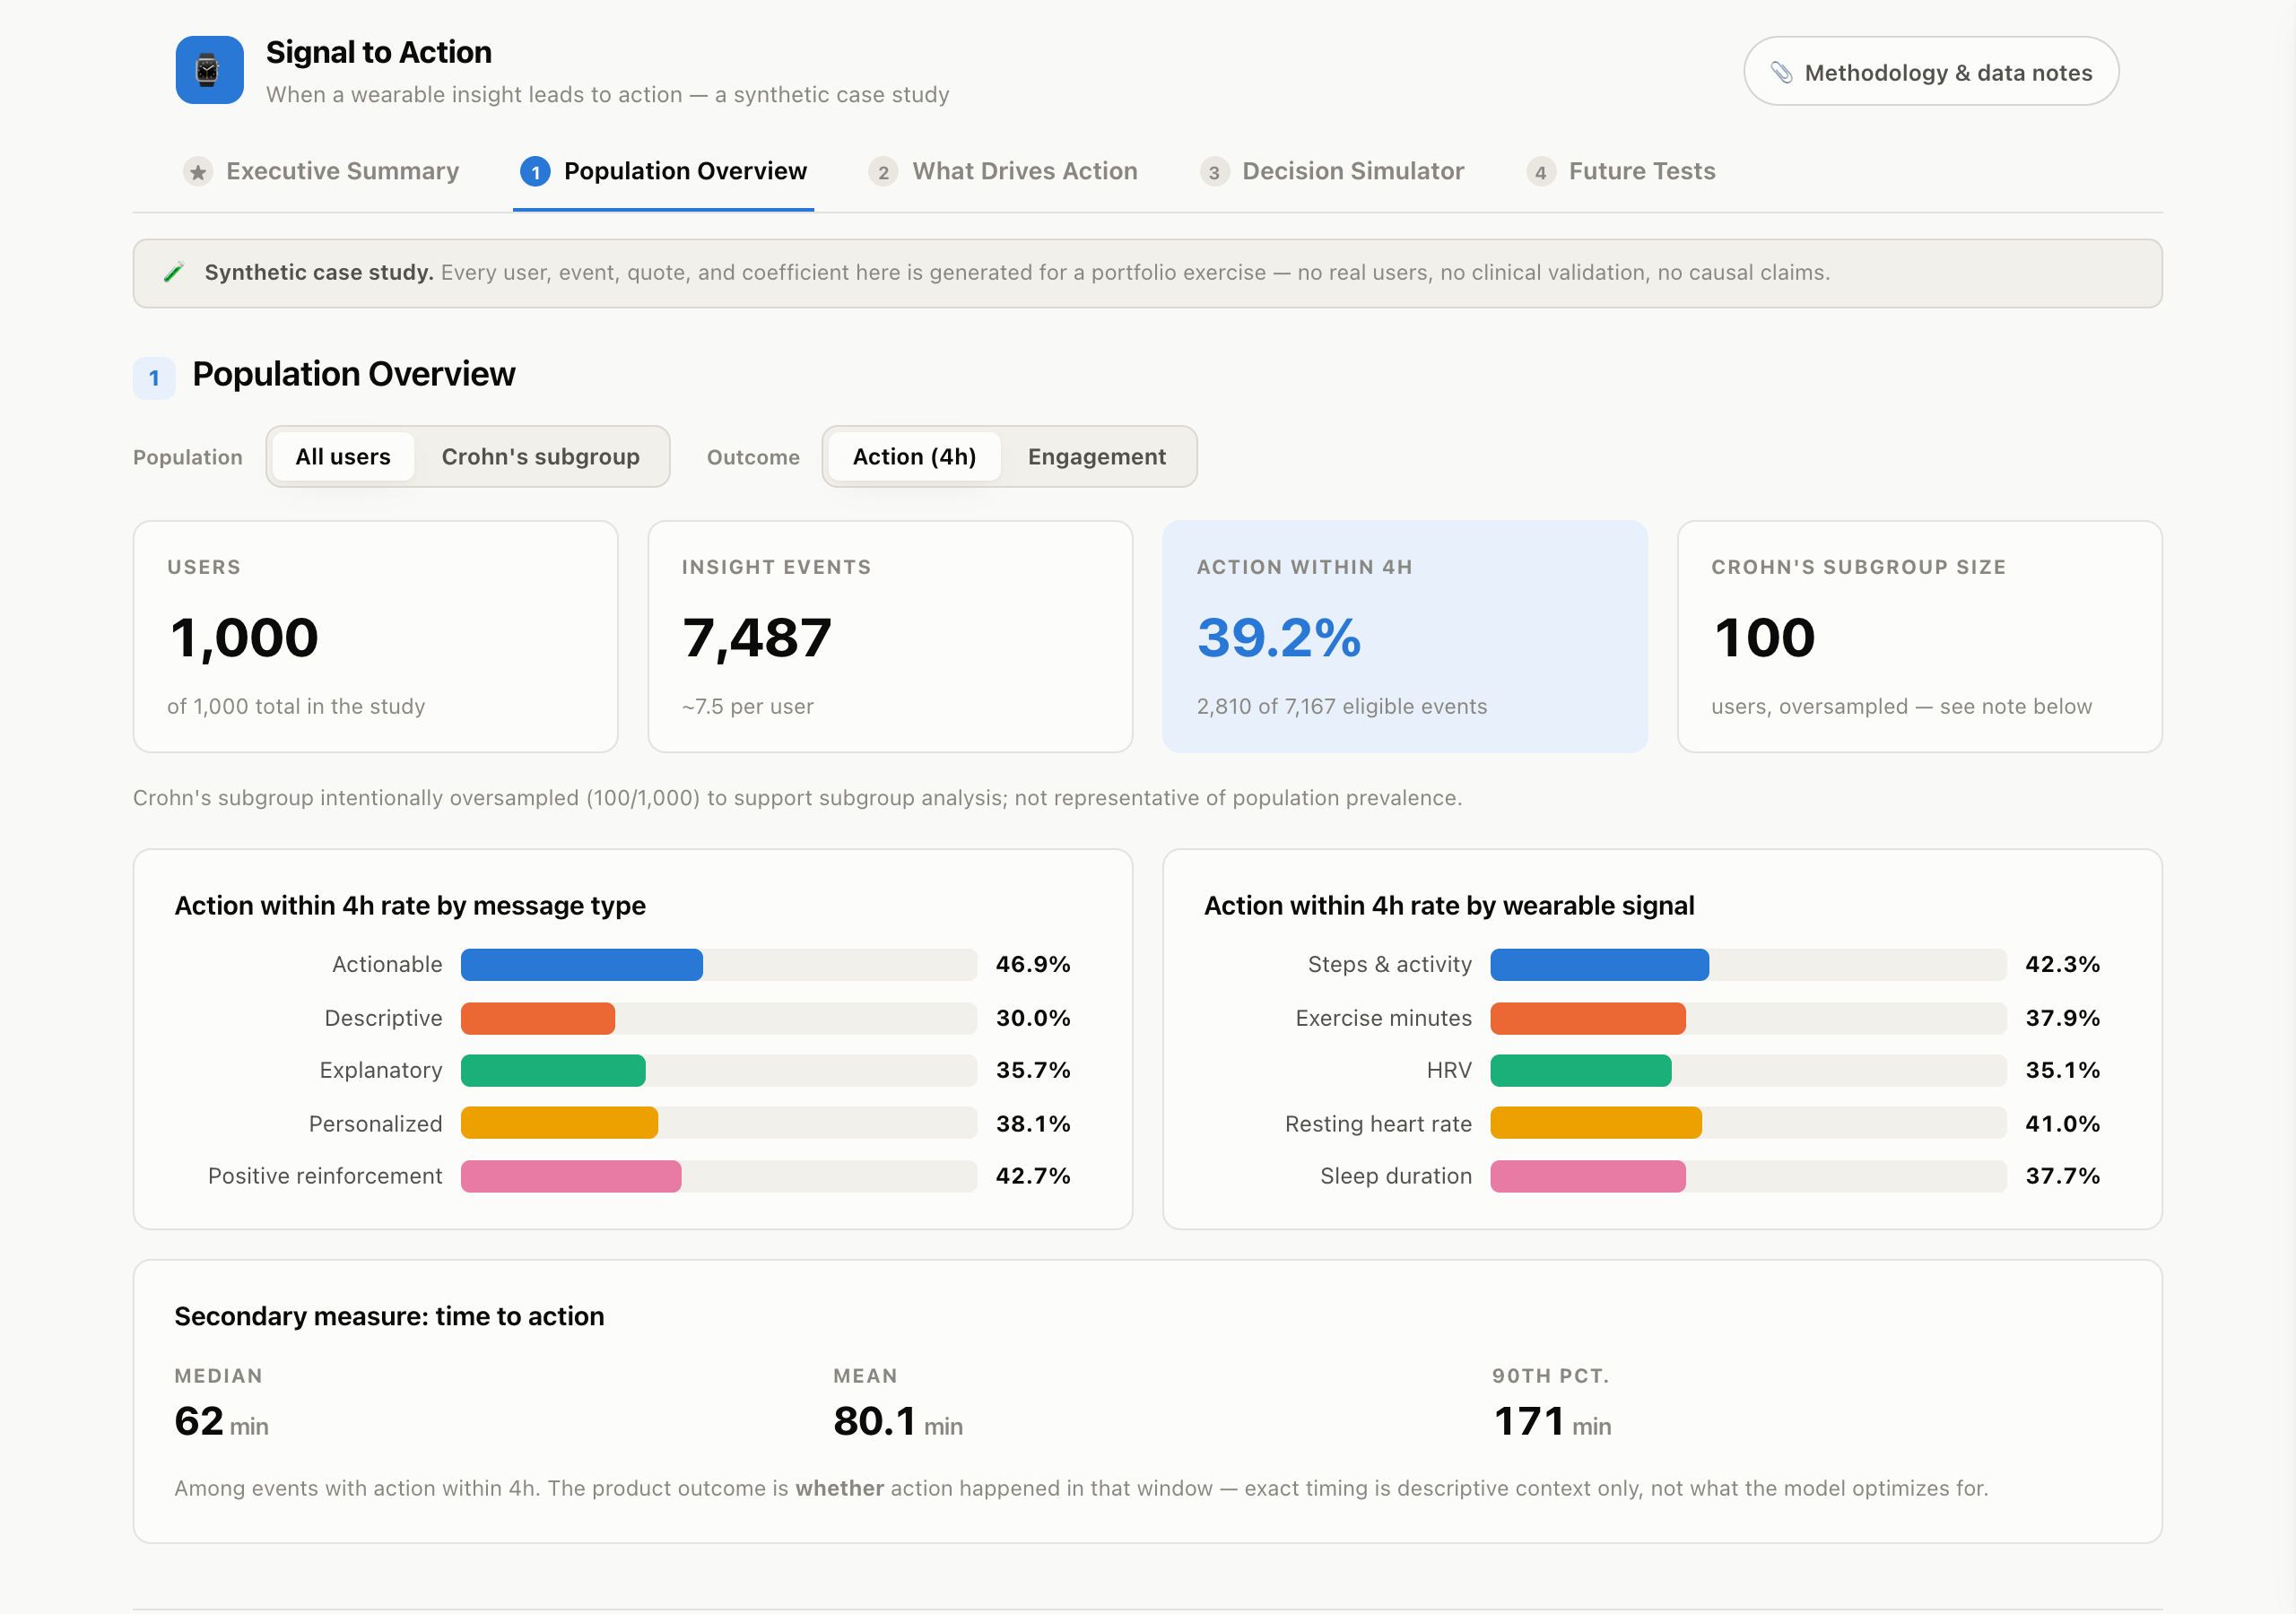Click the Action Within 4H 39.2% card

1405,636
